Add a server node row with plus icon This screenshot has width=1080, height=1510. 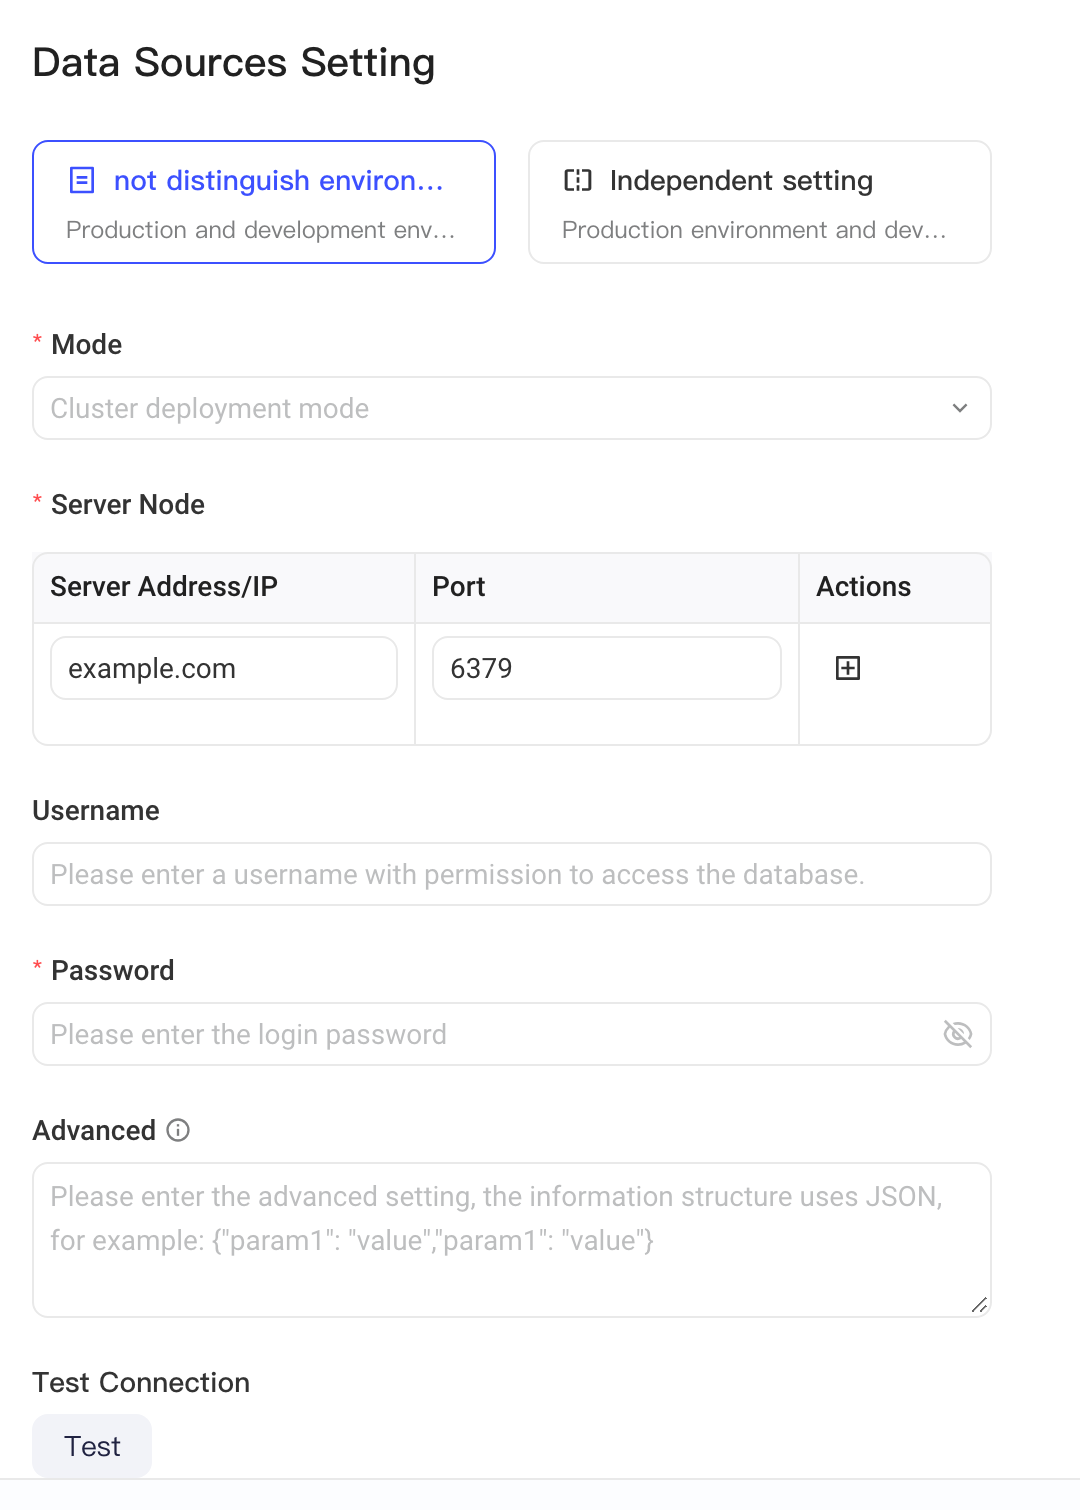point(848,668)
